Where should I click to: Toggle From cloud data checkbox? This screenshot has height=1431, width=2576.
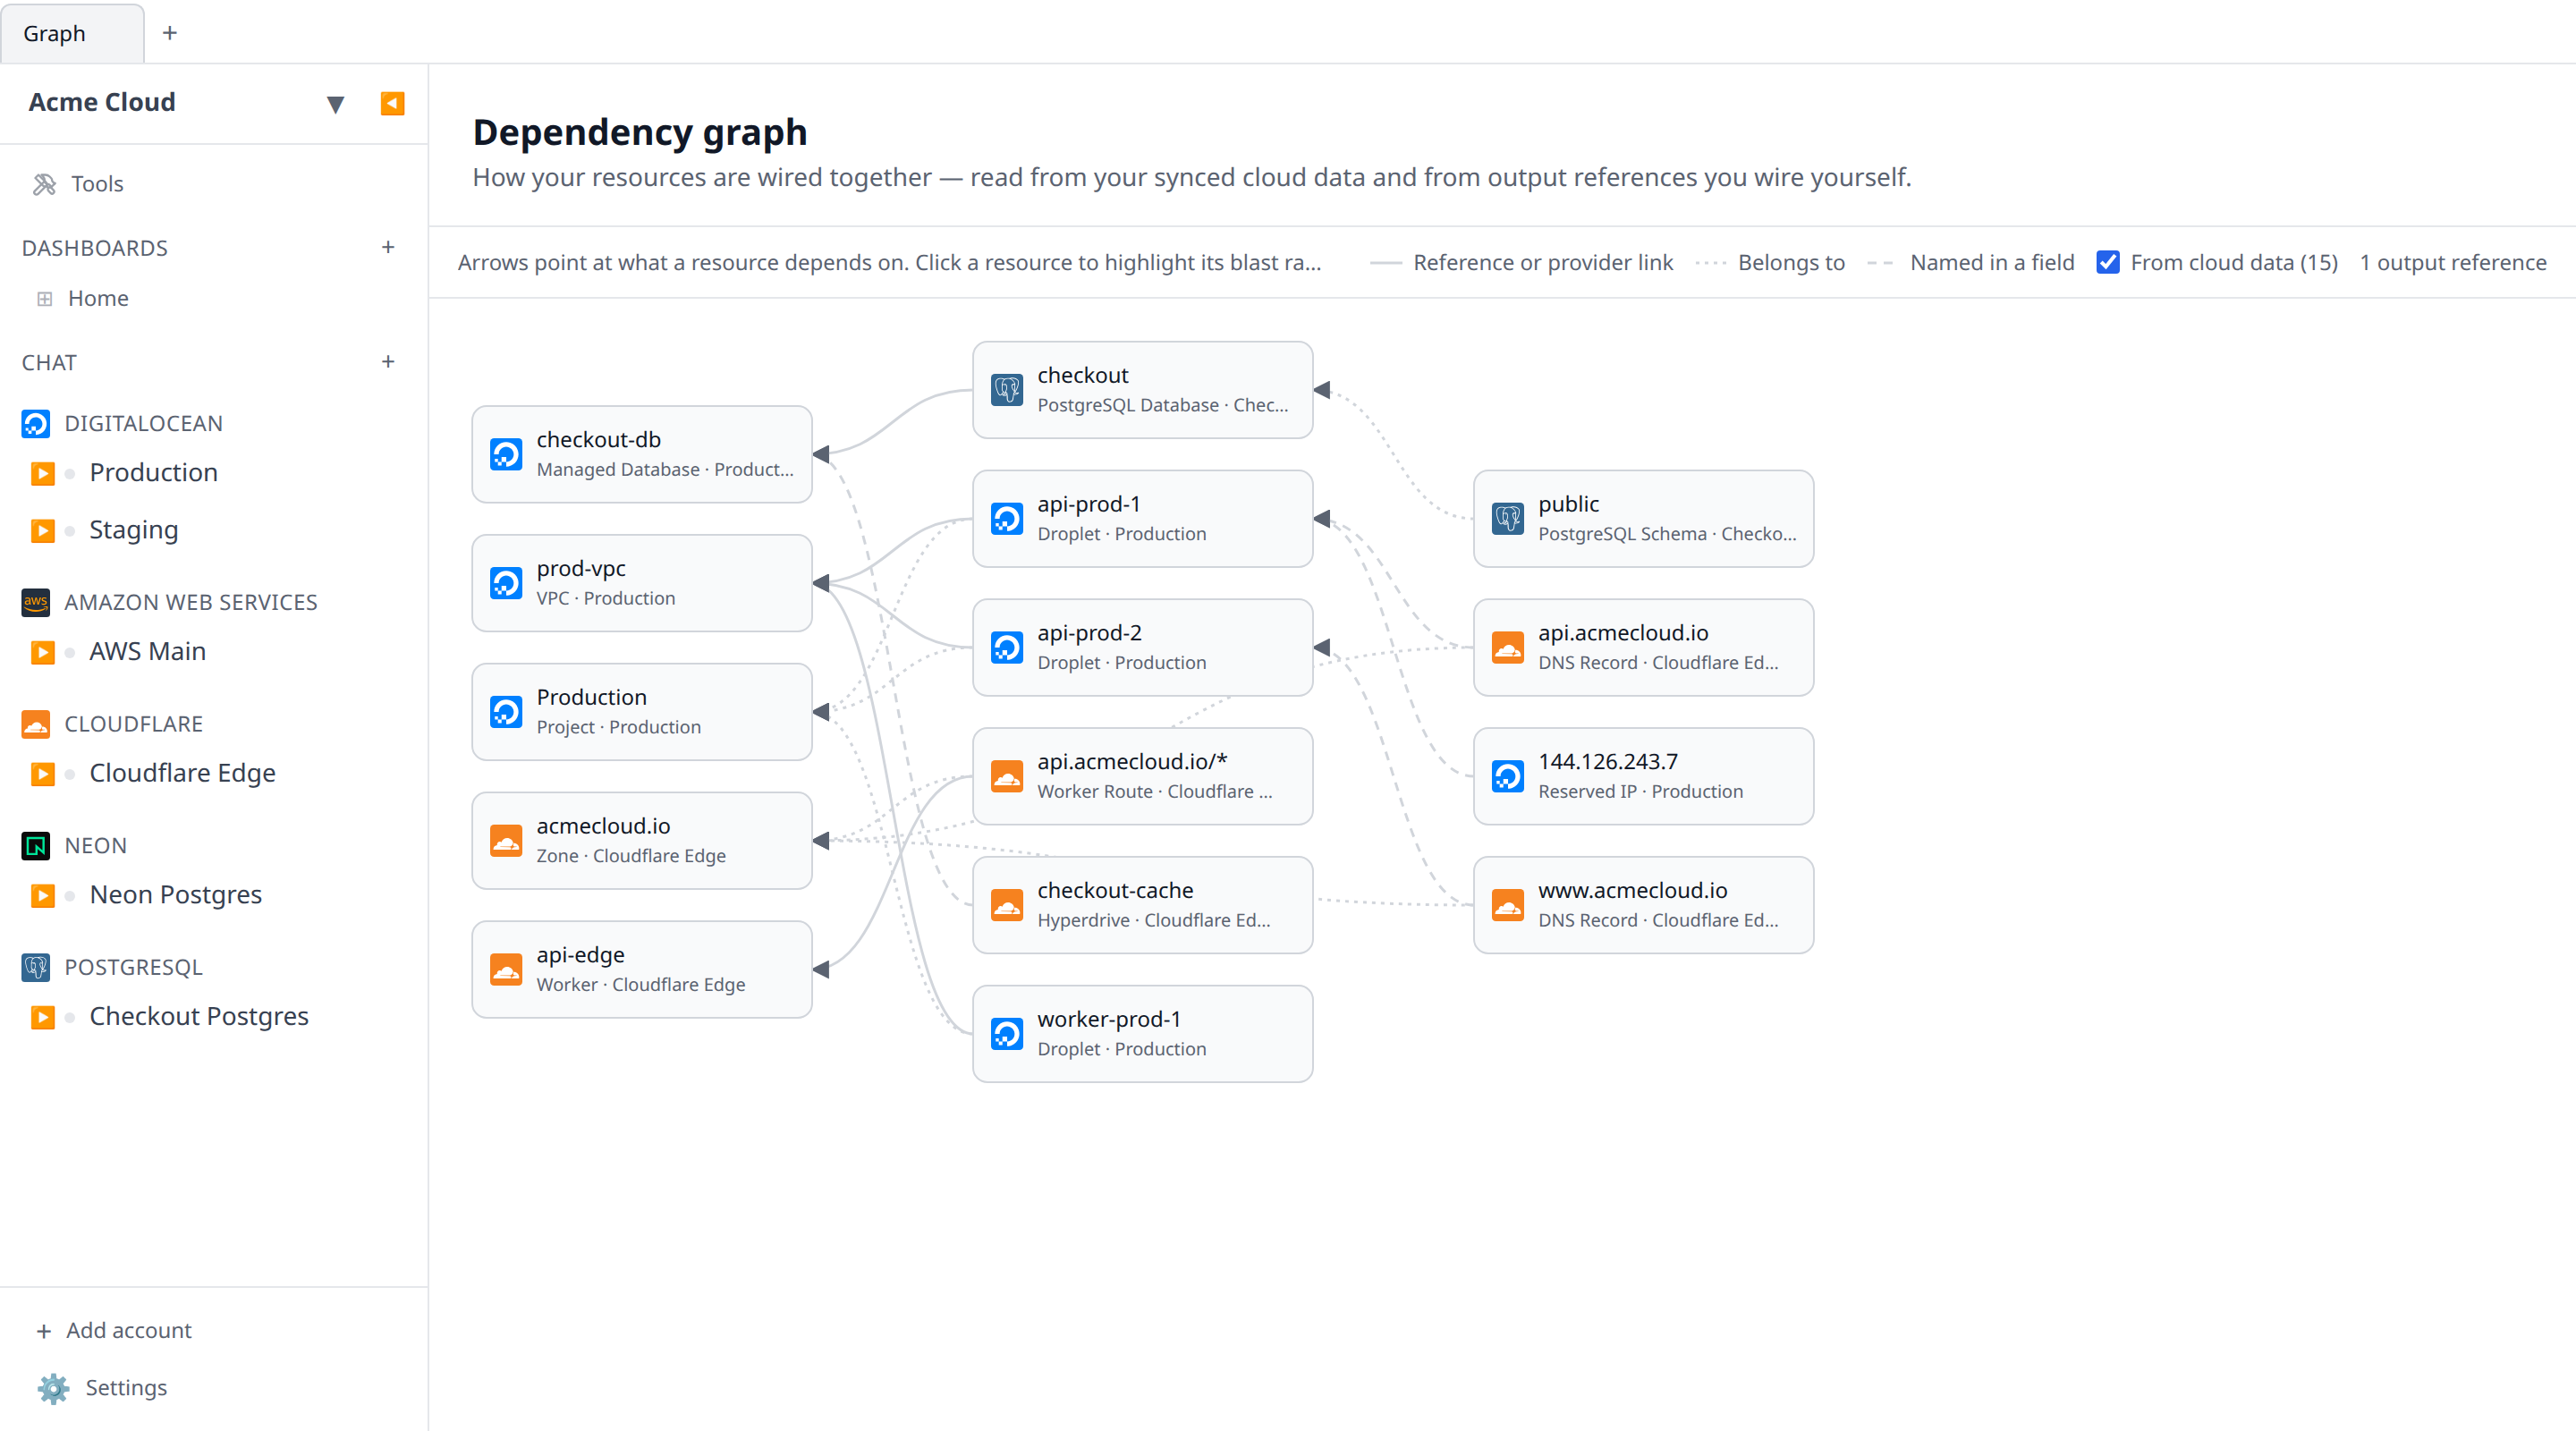[2107, 262]
